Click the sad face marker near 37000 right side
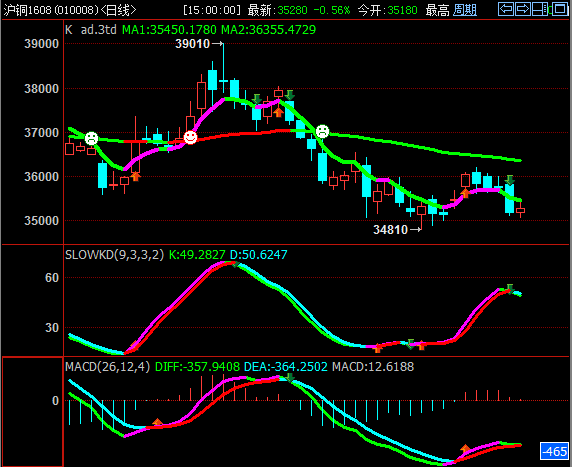This screenshot has width=572, height=467. click(x=322, y=131)
